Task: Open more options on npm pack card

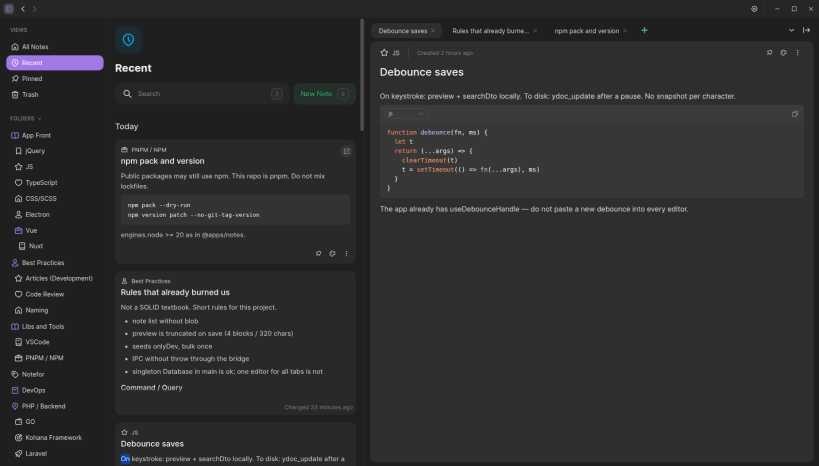Action: [x=346, y=253]
